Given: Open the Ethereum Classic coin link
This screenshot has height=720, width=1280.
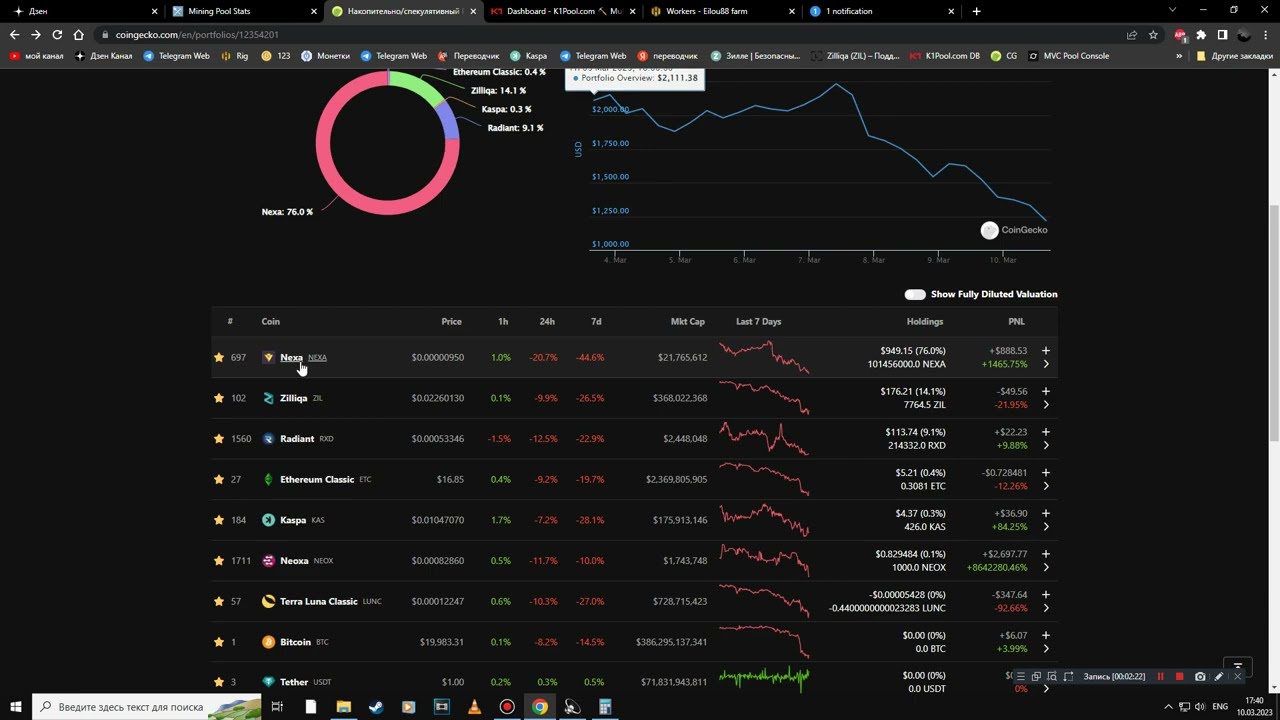Looking at the screenshot, I should [317, 479].
